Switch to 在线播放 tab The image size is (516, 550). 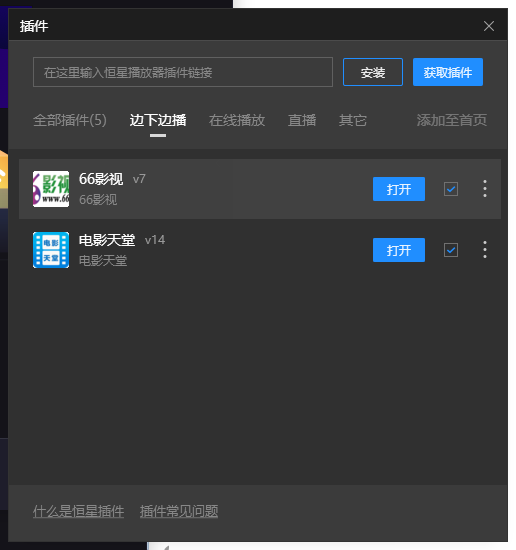(x=237, y=120)
